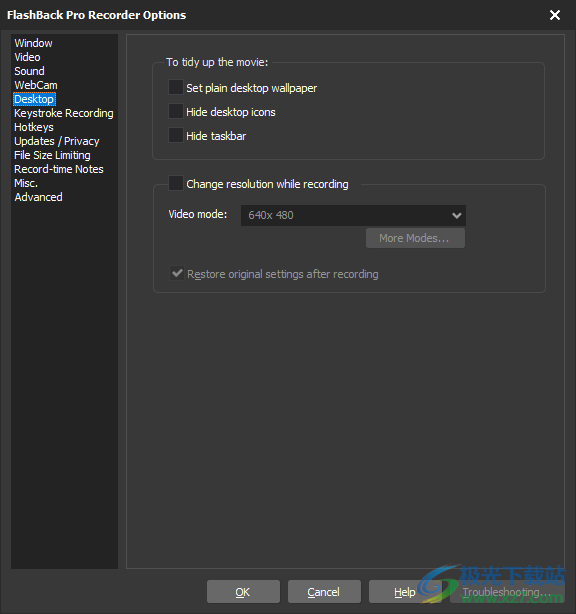Tick the Hide desktop icons checkbox
576x614 pixels.
click(x=176, y=111)
